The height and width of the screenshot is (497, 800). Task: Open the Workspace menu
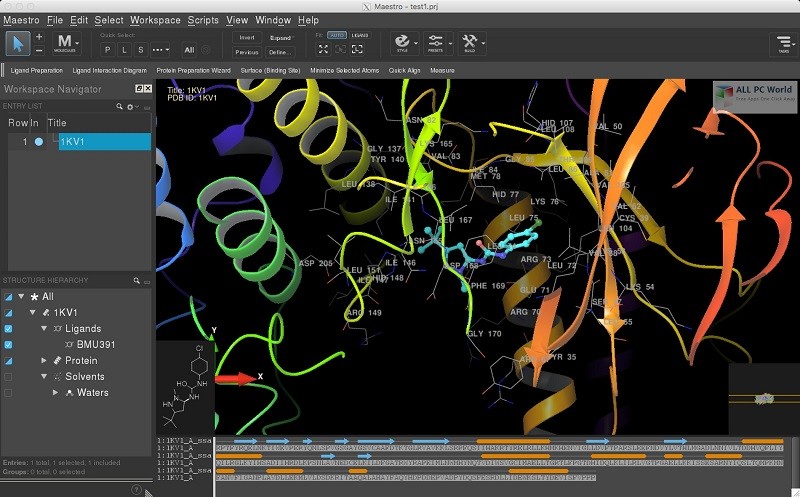pyautogui.click(x=155, y=19)
